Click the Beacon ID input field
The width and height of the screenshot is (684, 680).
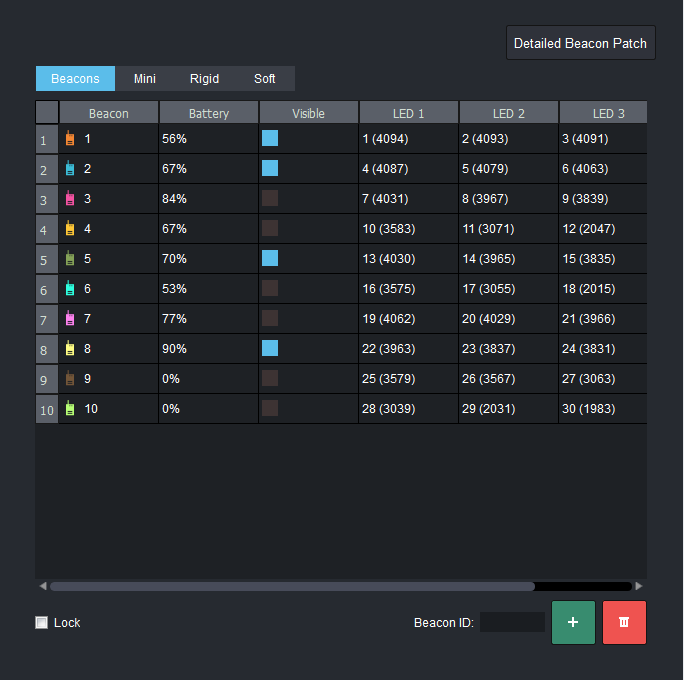click(512, 622)
